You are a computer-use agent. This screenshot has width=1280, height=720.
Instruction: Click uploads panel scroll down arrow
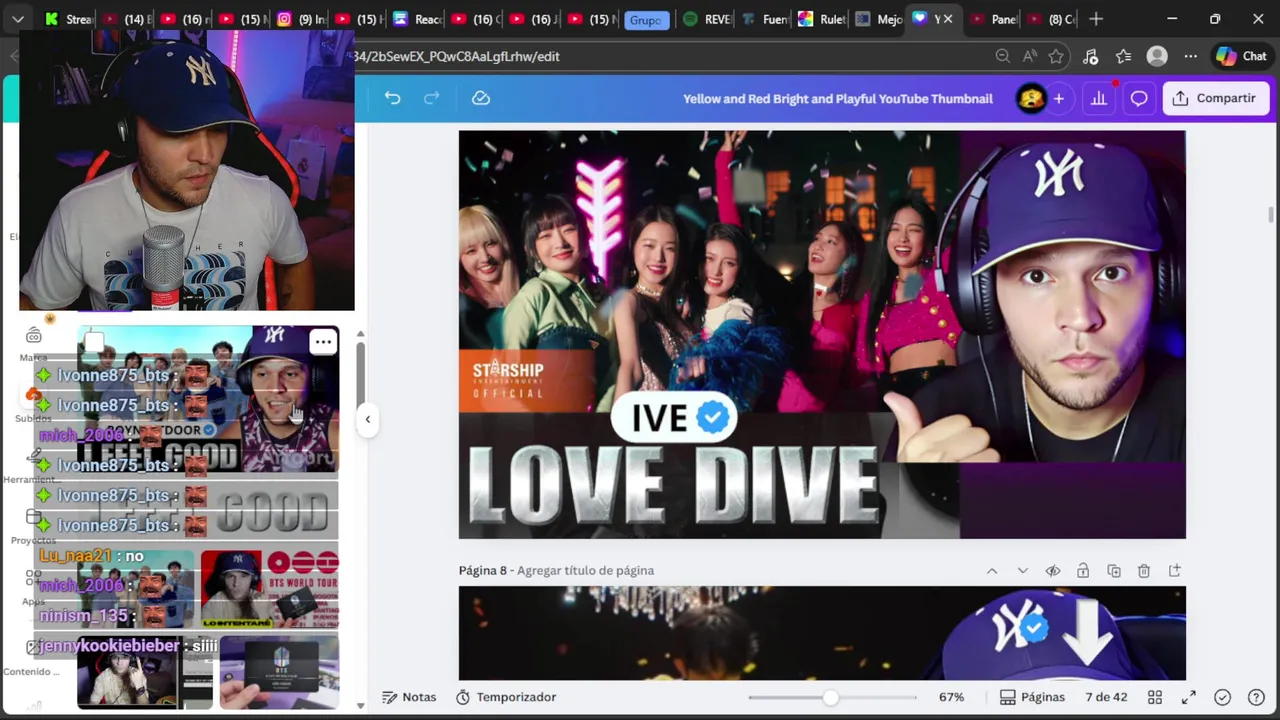coord(360,706)
